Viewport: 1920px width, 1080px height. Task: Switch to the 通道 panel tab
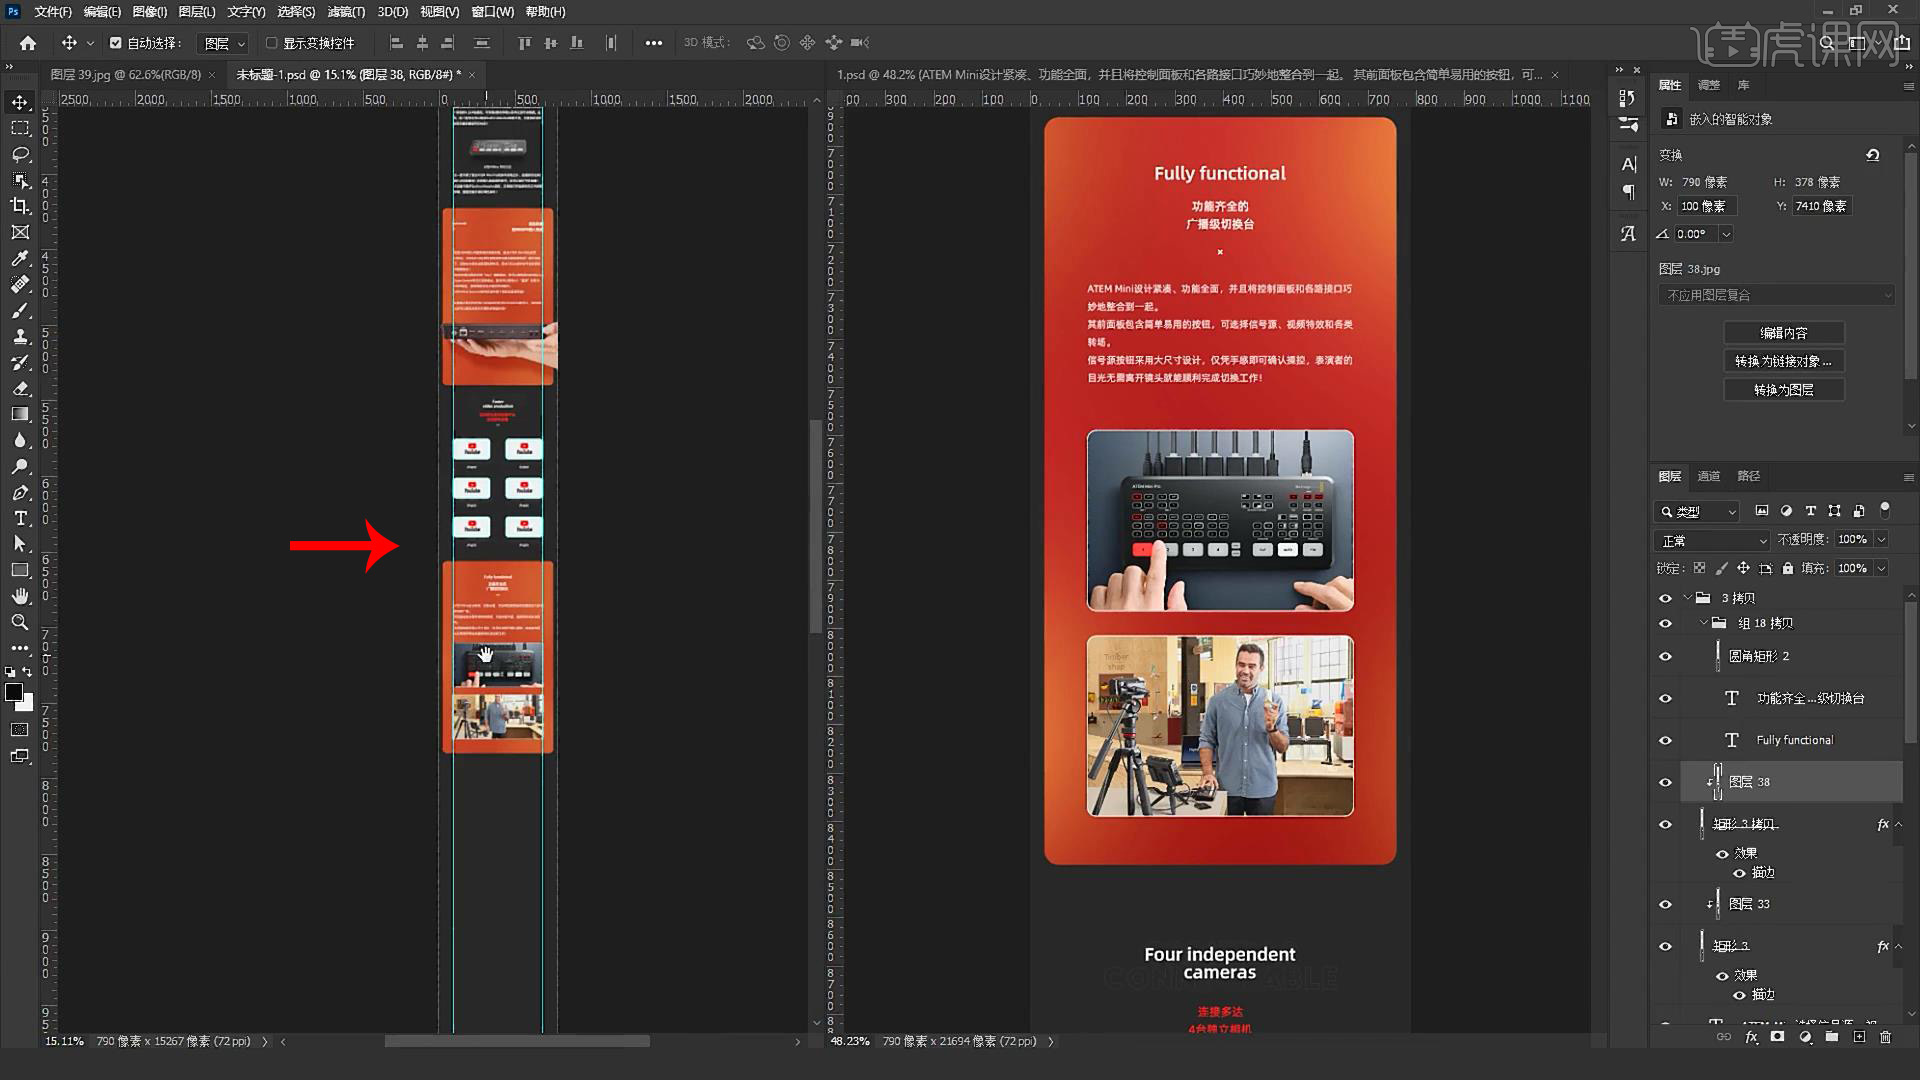[1709, 476]
